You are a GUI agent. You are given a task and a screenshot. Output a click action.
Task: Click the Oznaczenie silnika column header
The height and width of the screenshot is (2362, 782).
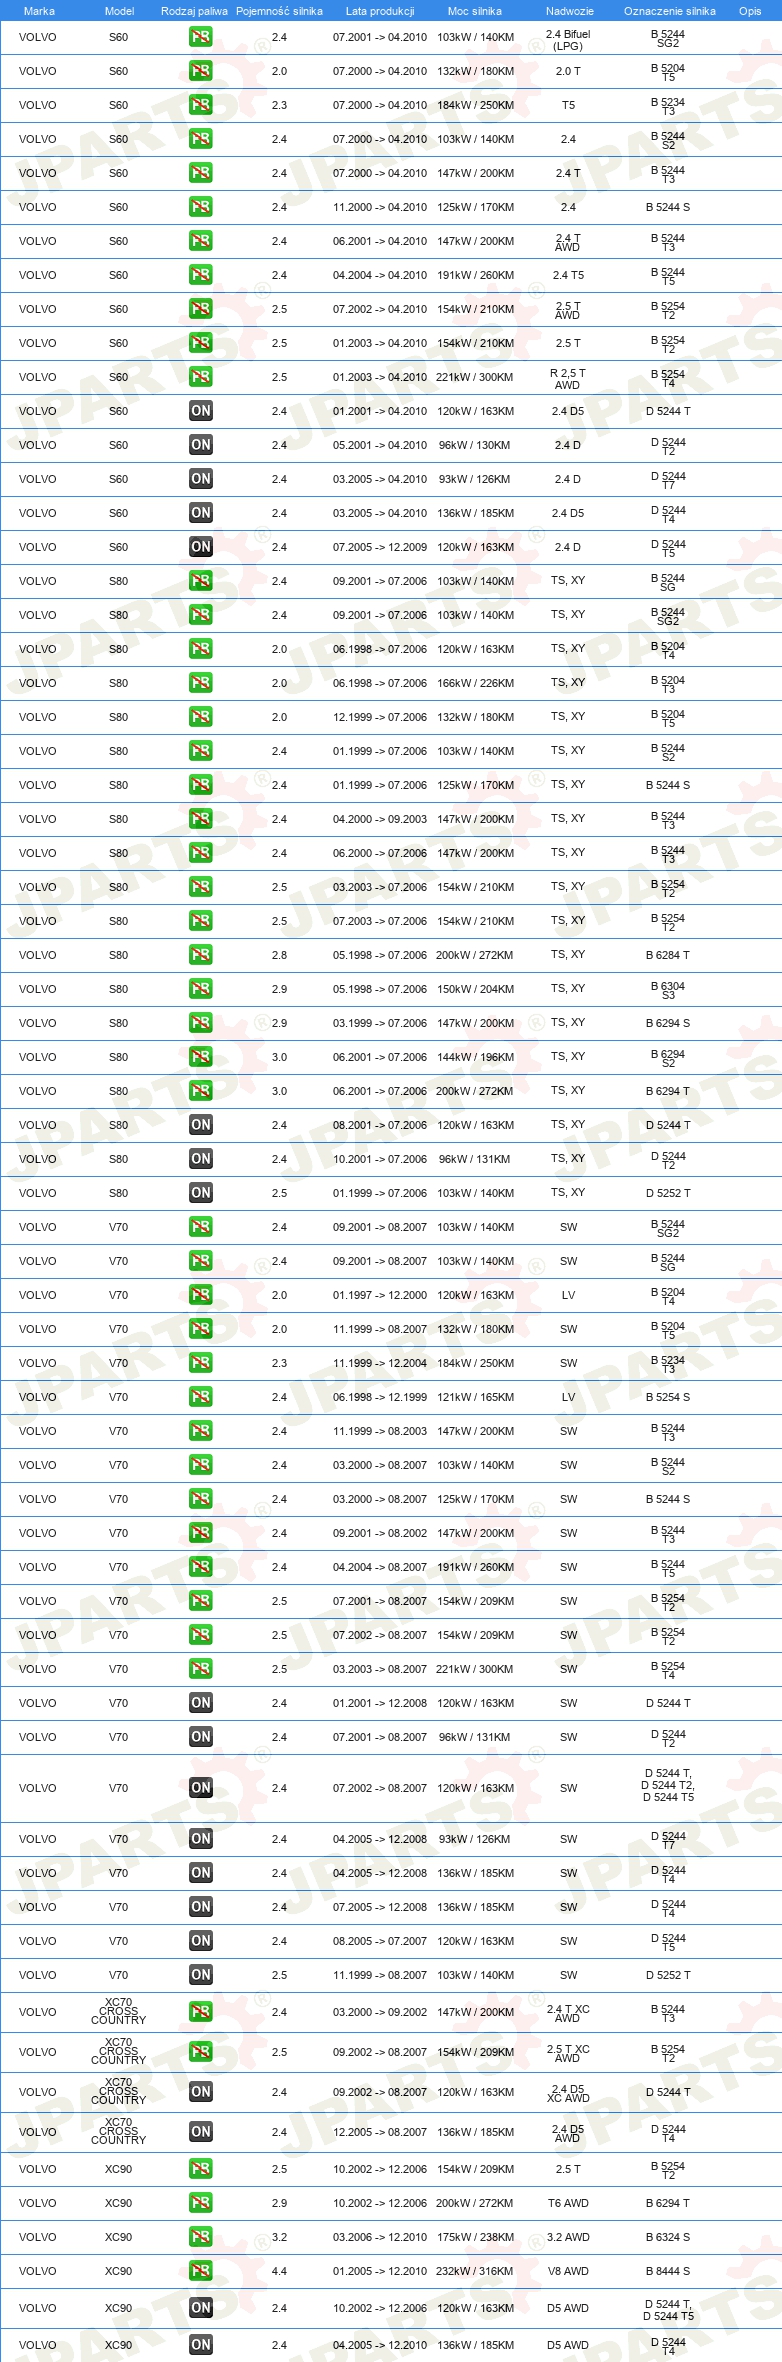(x=670, y=11)
